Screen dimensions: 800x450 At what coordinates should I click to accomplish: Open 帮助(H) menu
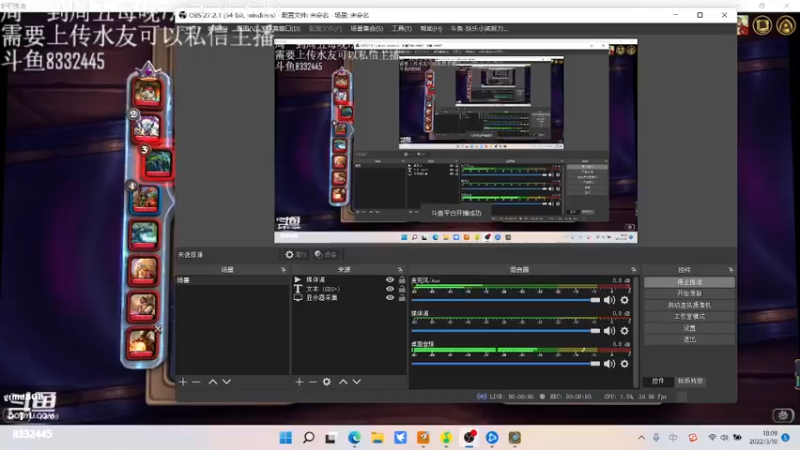point(431,29)
